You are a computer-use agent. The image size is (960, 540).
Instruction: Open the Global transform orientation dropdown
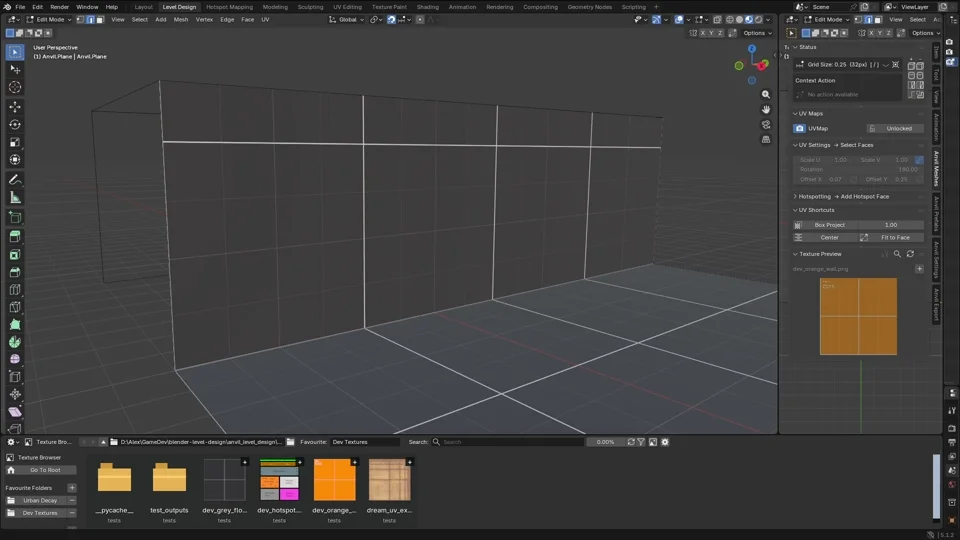click(346, 20)
